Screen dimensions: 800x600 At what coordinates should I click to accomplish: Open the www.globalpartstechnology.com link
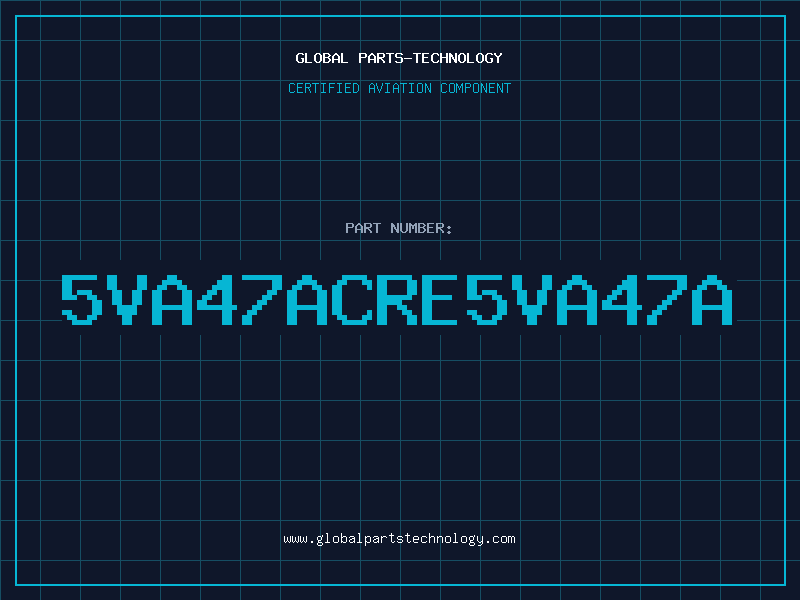click(x=399, y=539)
